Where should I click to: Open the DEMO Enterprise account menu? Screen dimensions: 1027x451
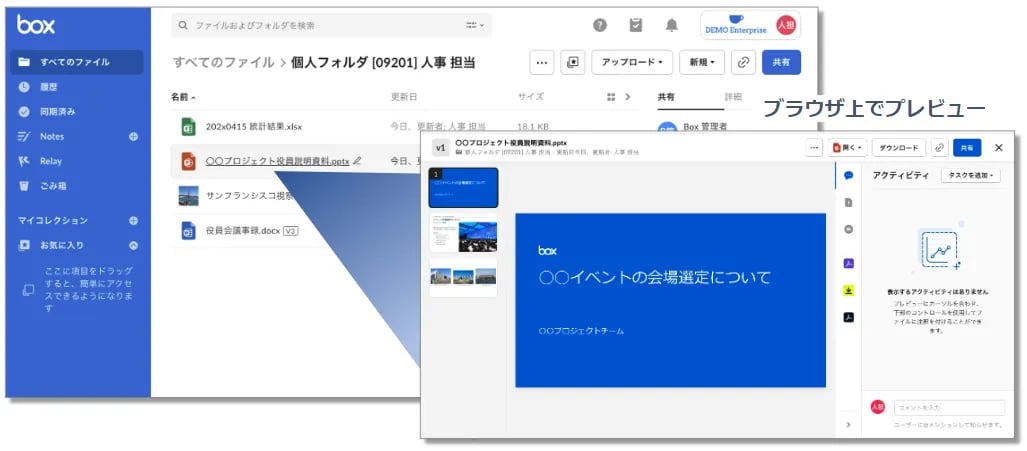[x=751, y=25]
